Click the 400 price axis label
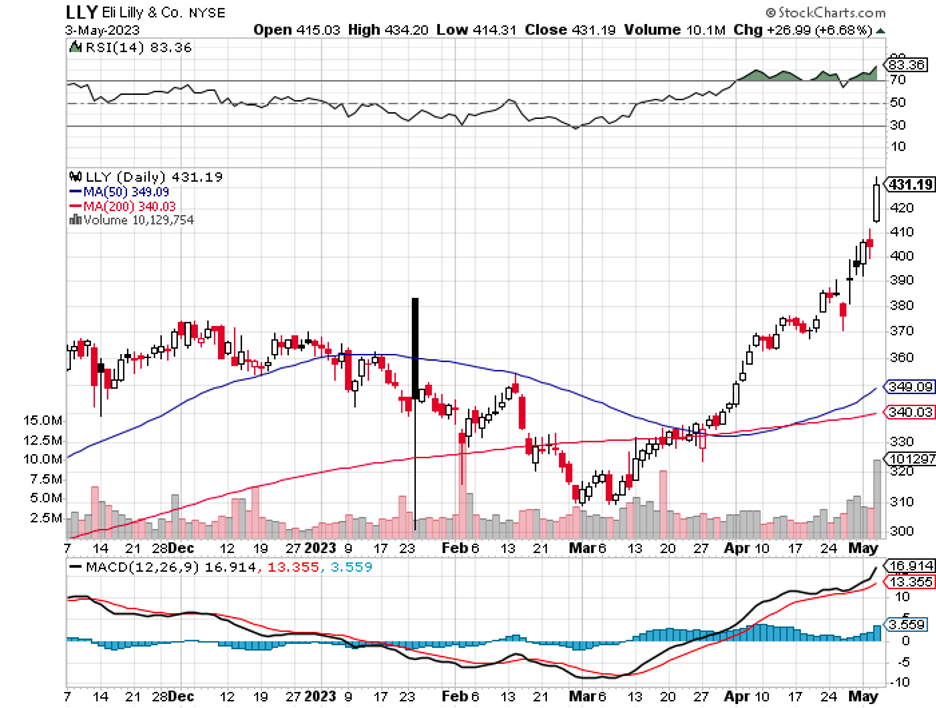 tap(901, 256)
